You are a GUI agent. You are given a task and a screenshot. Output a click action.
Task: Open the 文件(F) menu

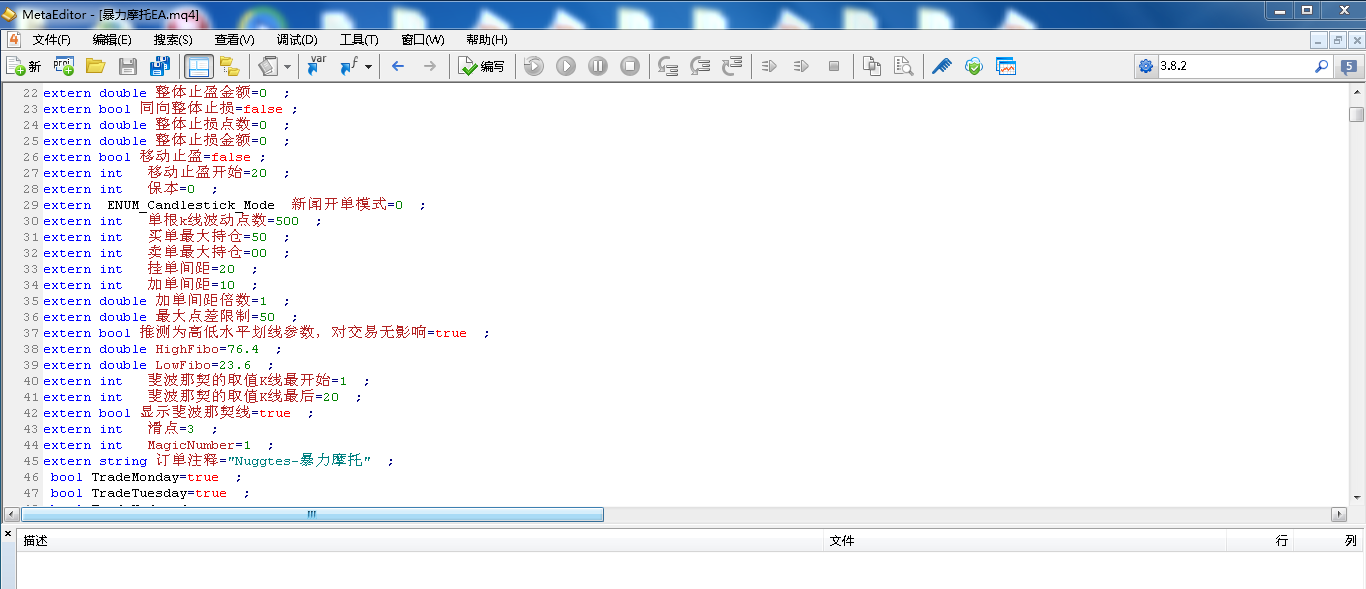click(52, 40)
